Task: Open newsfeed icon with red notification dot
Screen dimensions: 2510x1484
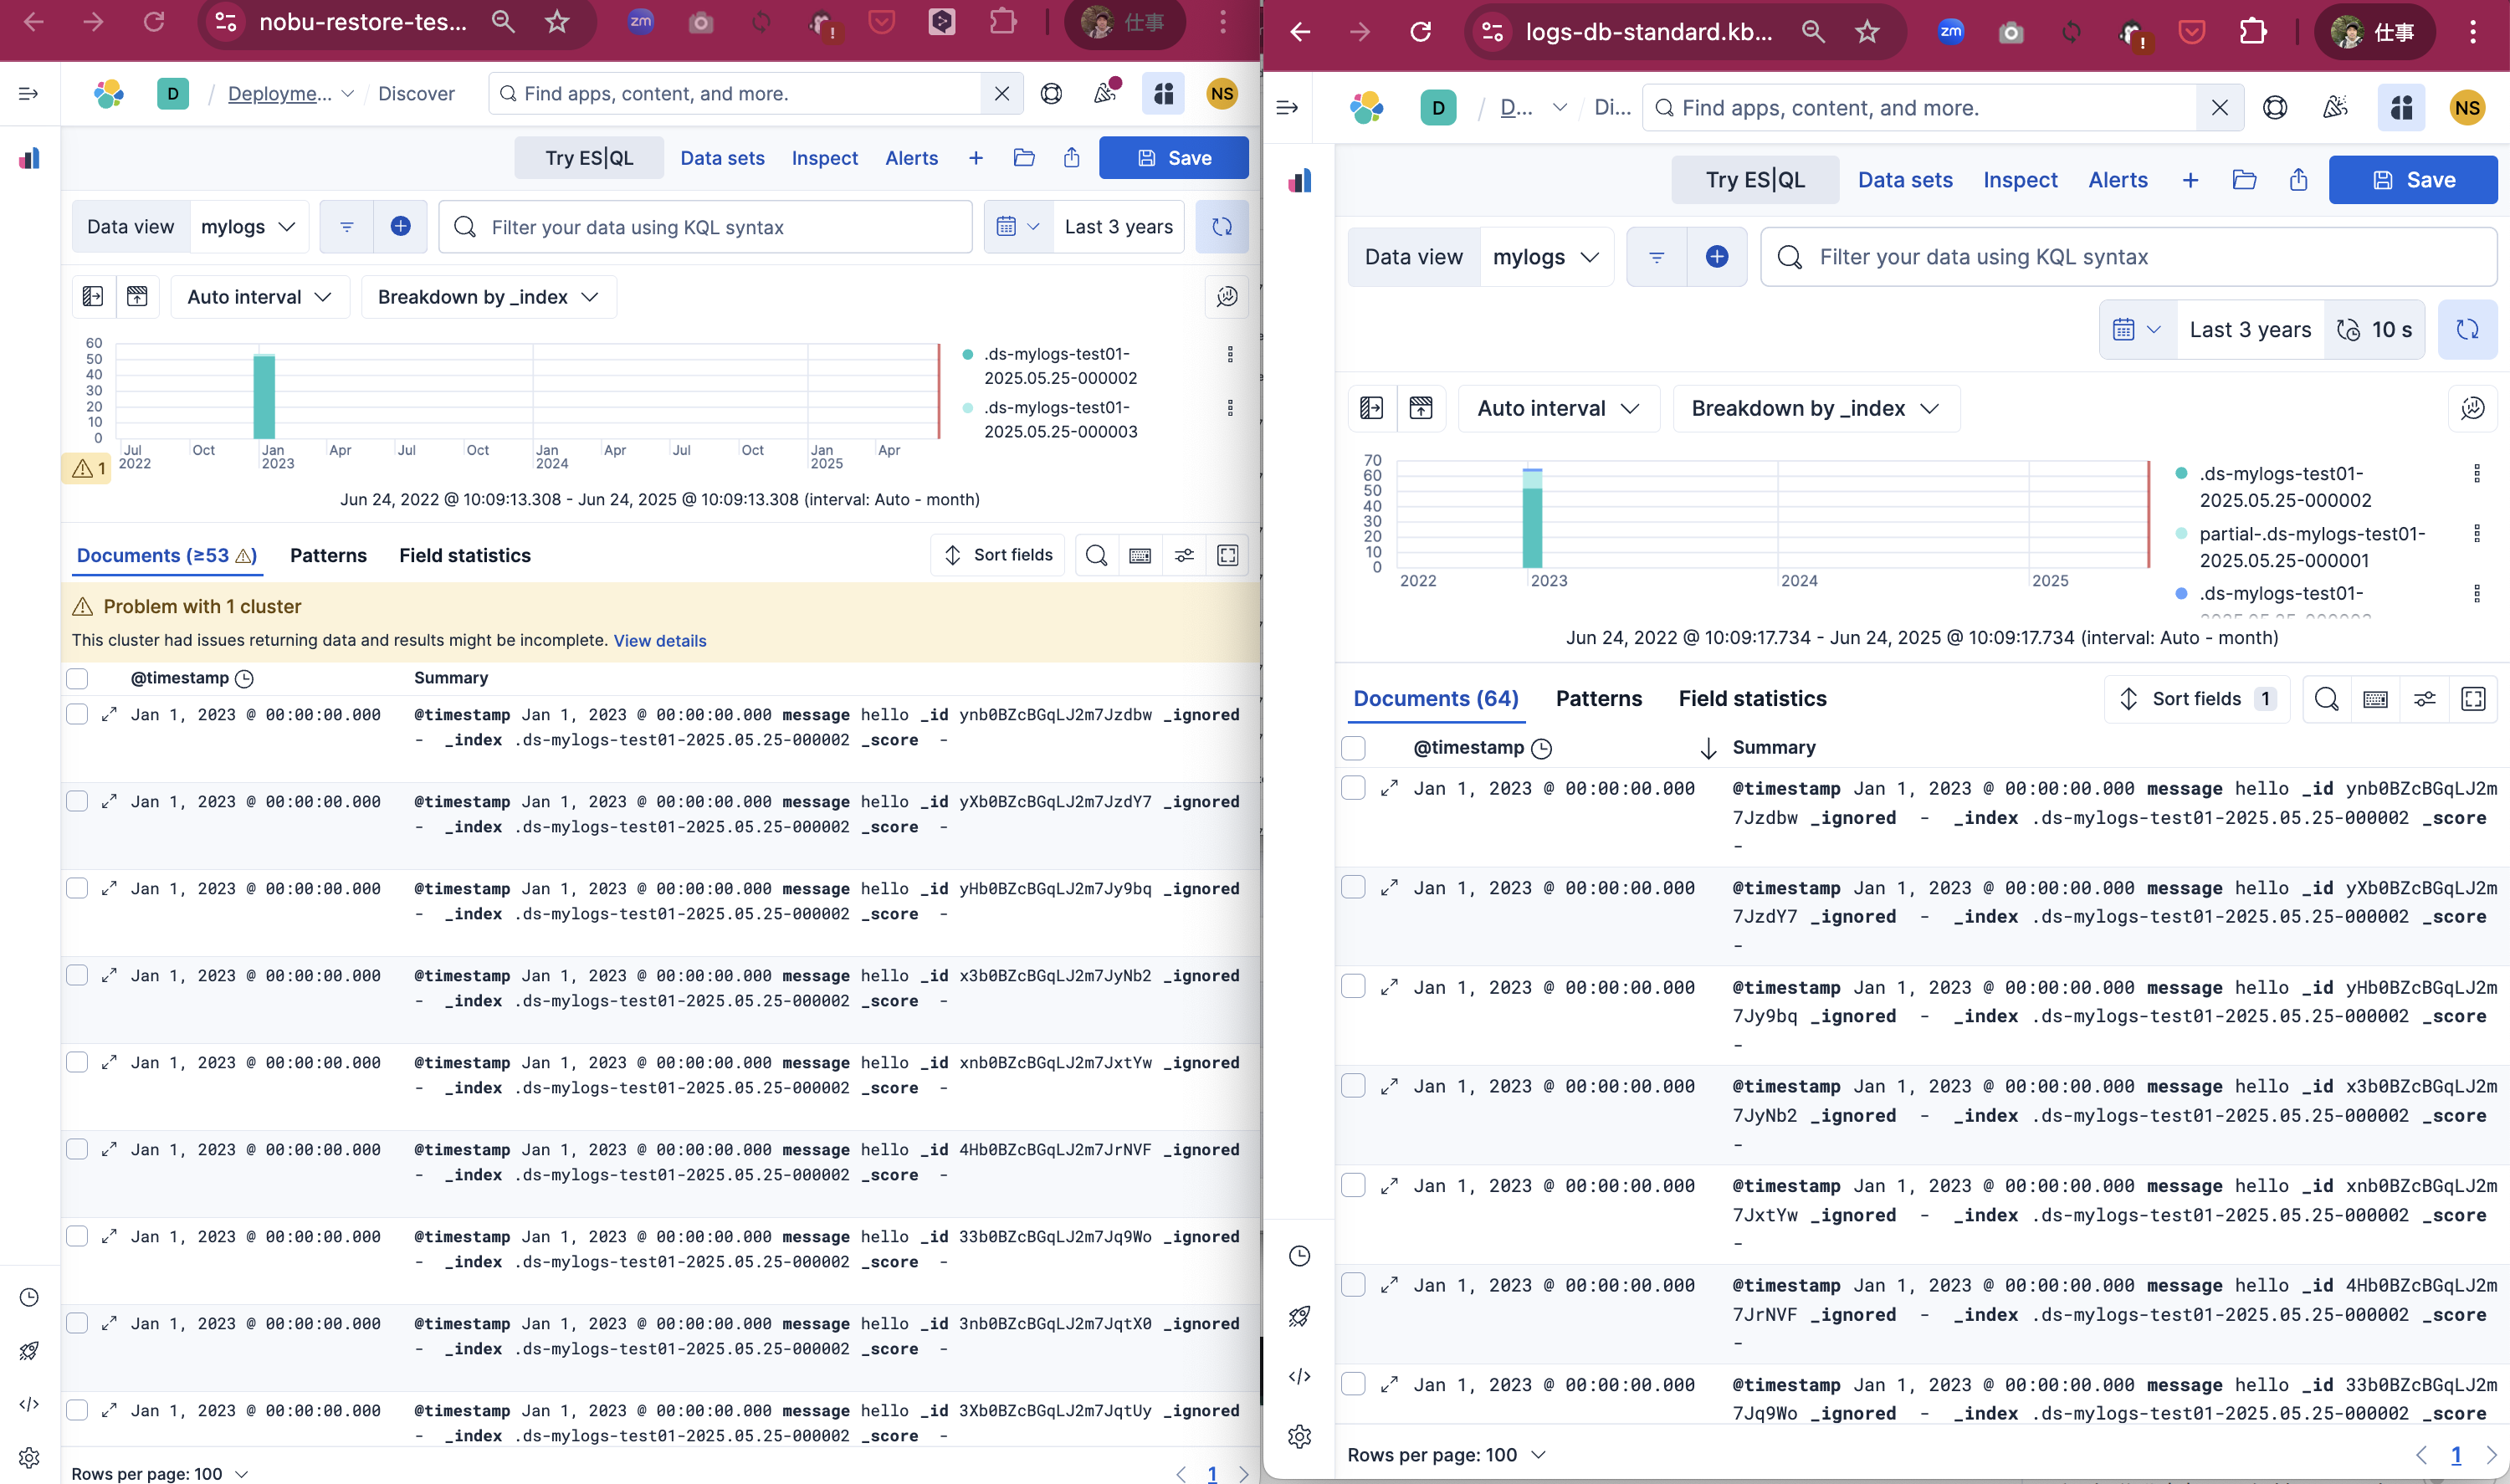Action: [1106, 93]
